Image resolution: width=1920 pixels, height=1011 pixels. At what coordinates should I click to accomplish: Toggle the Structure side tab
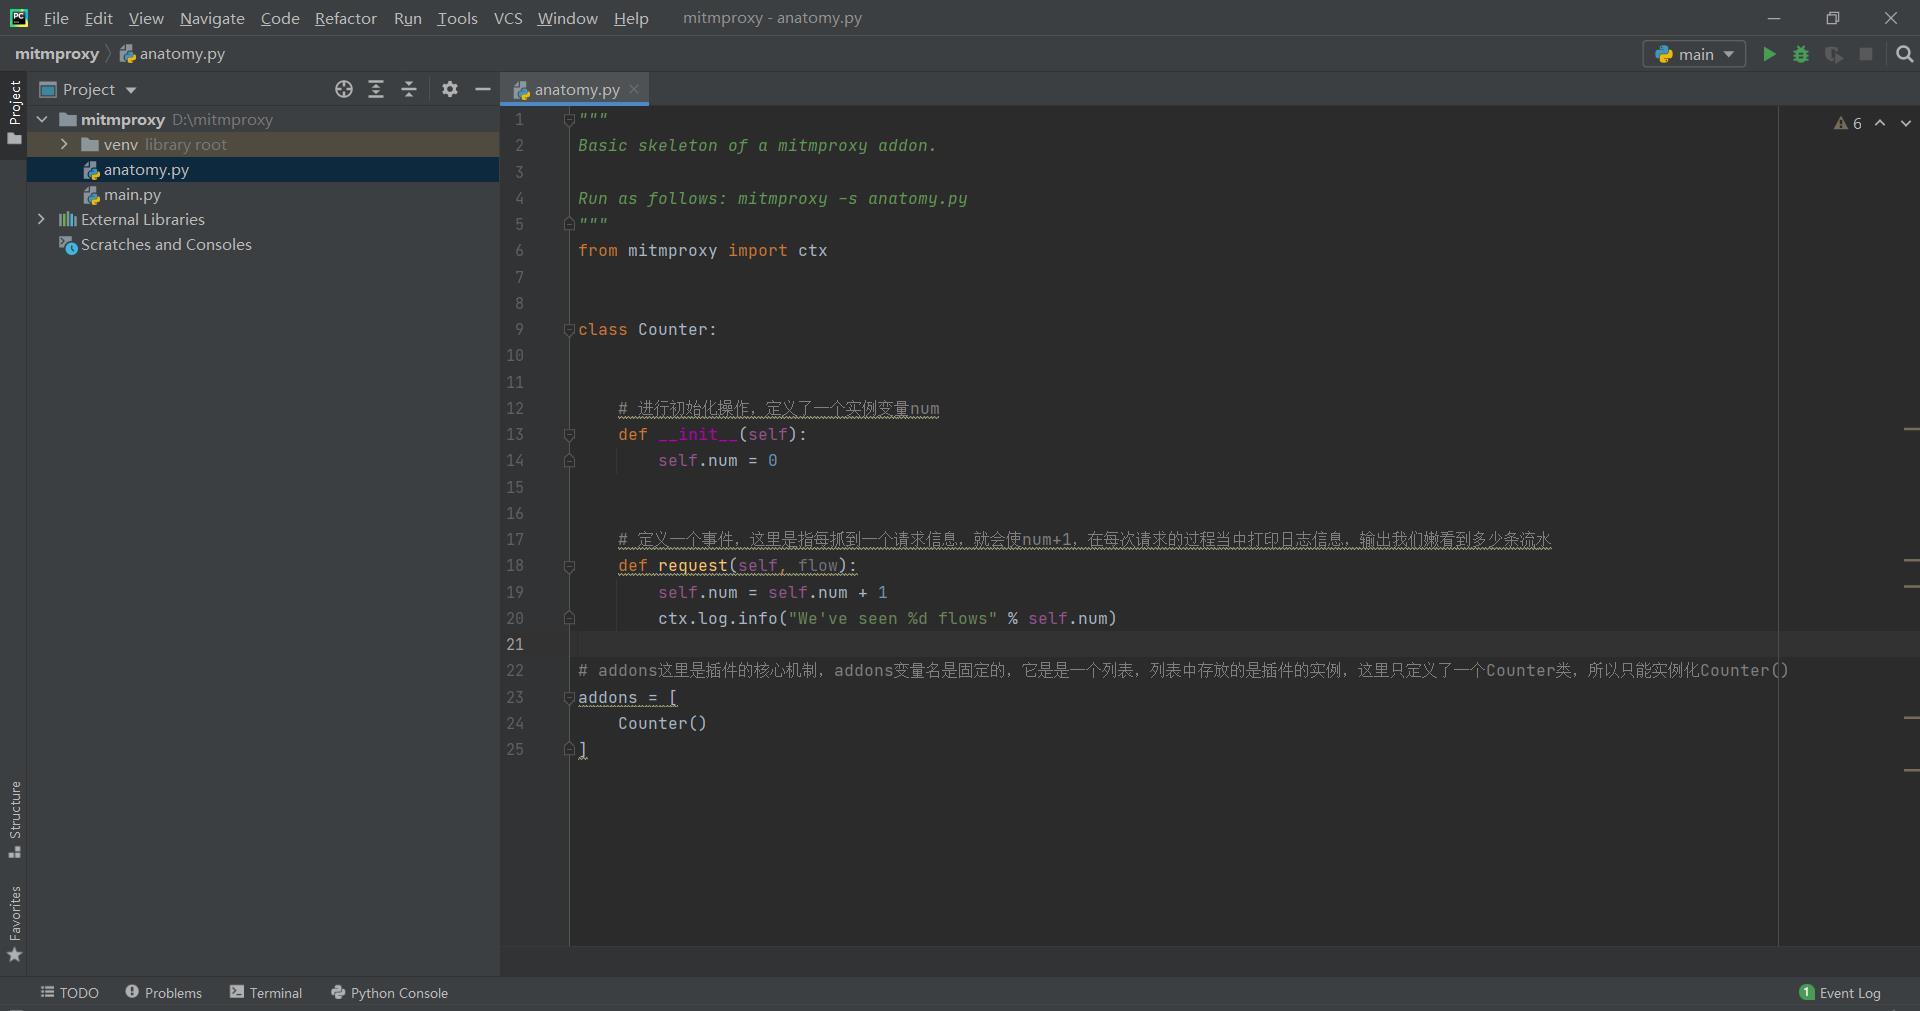(14, 819)
